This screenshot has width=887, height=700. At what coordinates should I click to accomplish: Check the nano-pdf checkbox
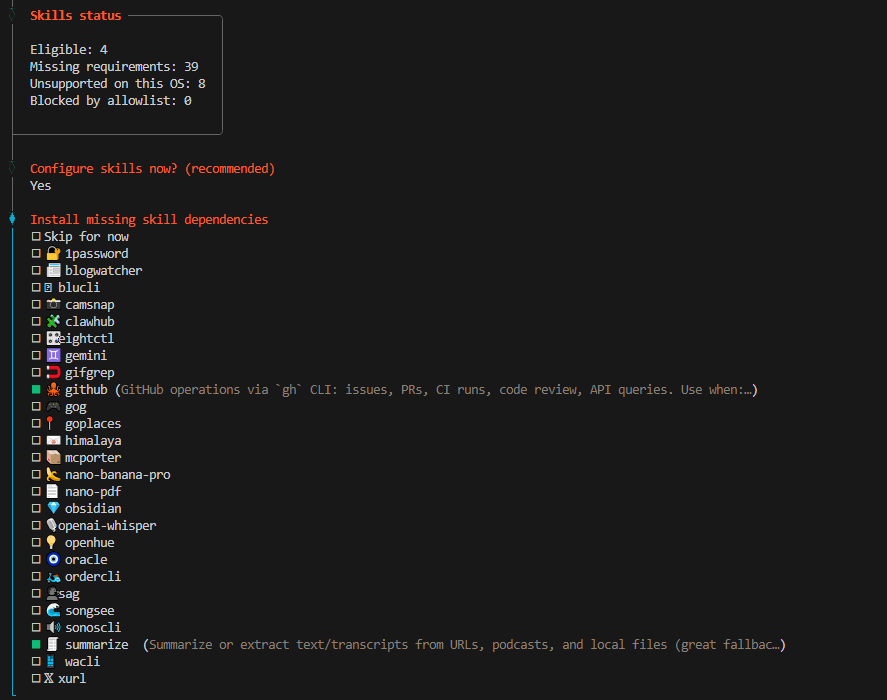coord(36,491)
